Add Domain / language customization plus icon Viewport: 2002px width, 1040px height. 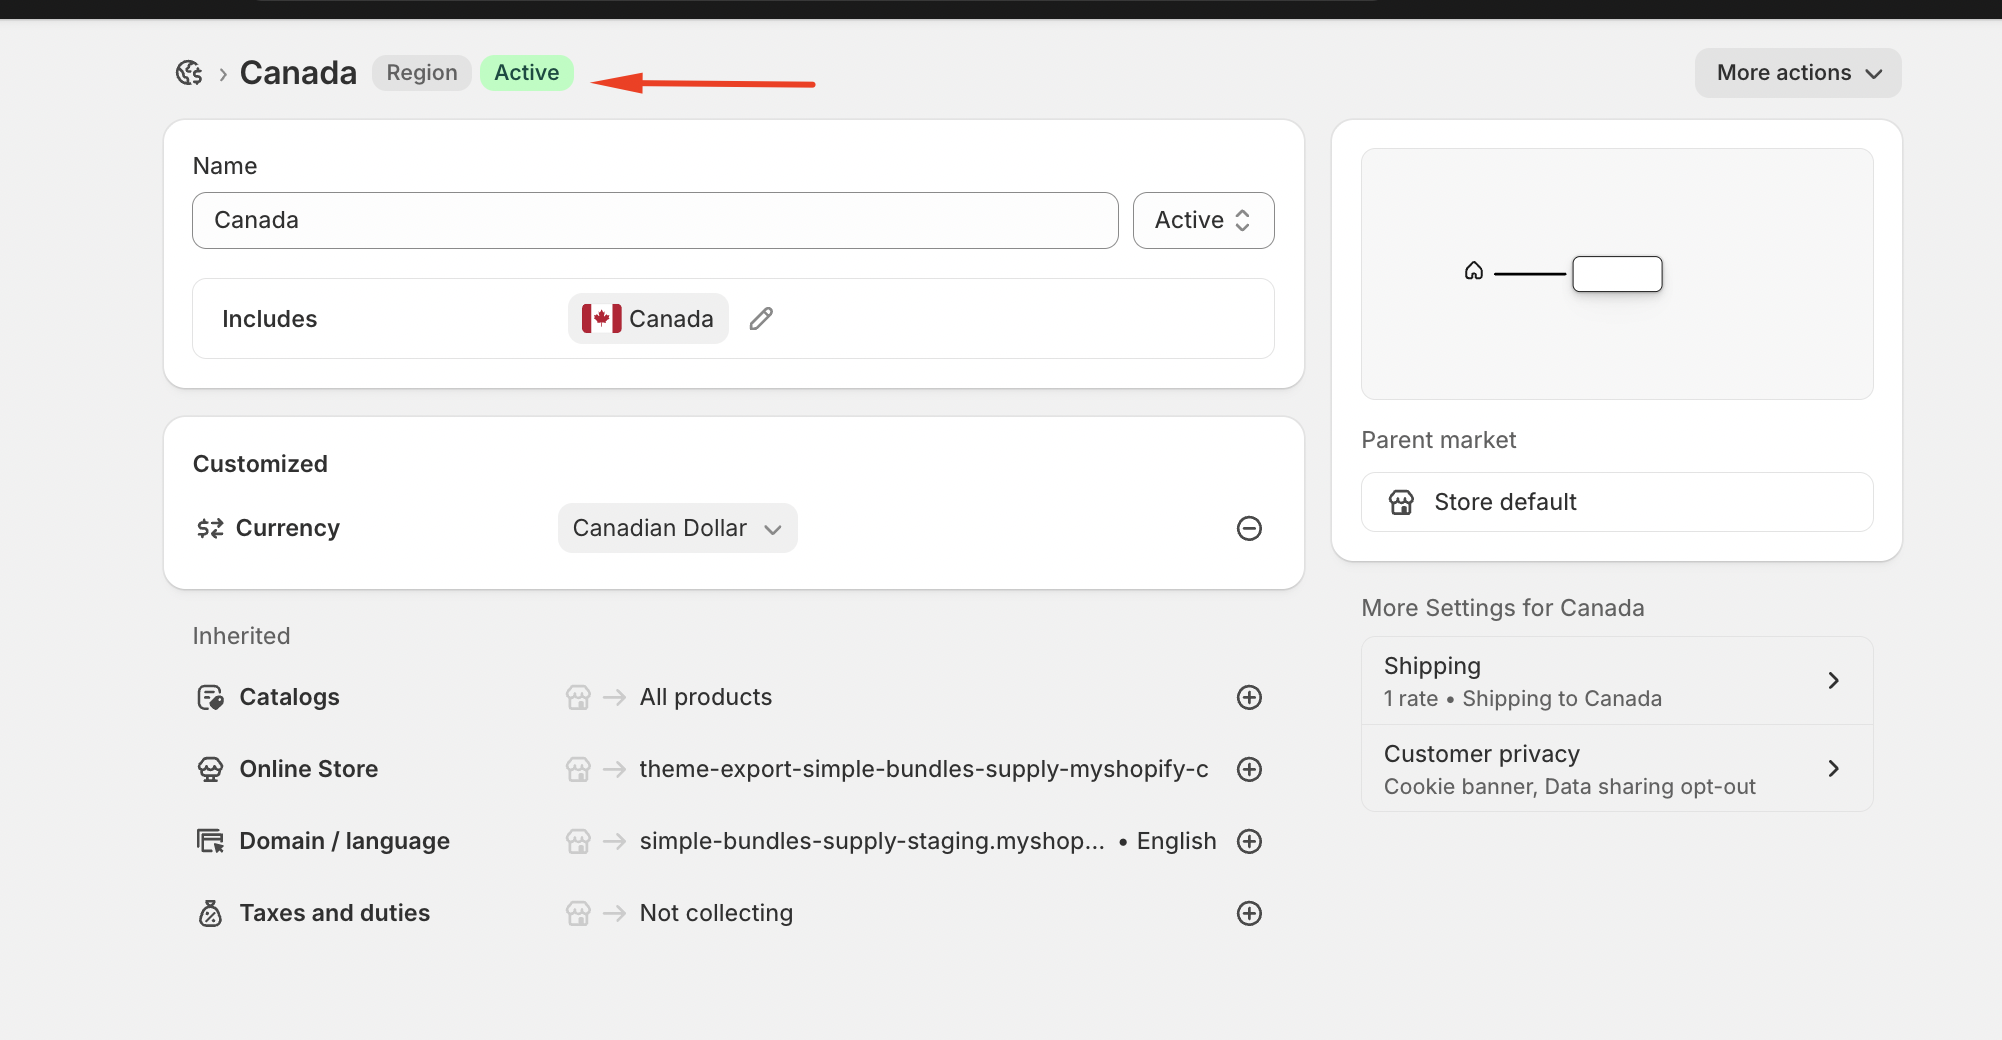[1249, 841]
